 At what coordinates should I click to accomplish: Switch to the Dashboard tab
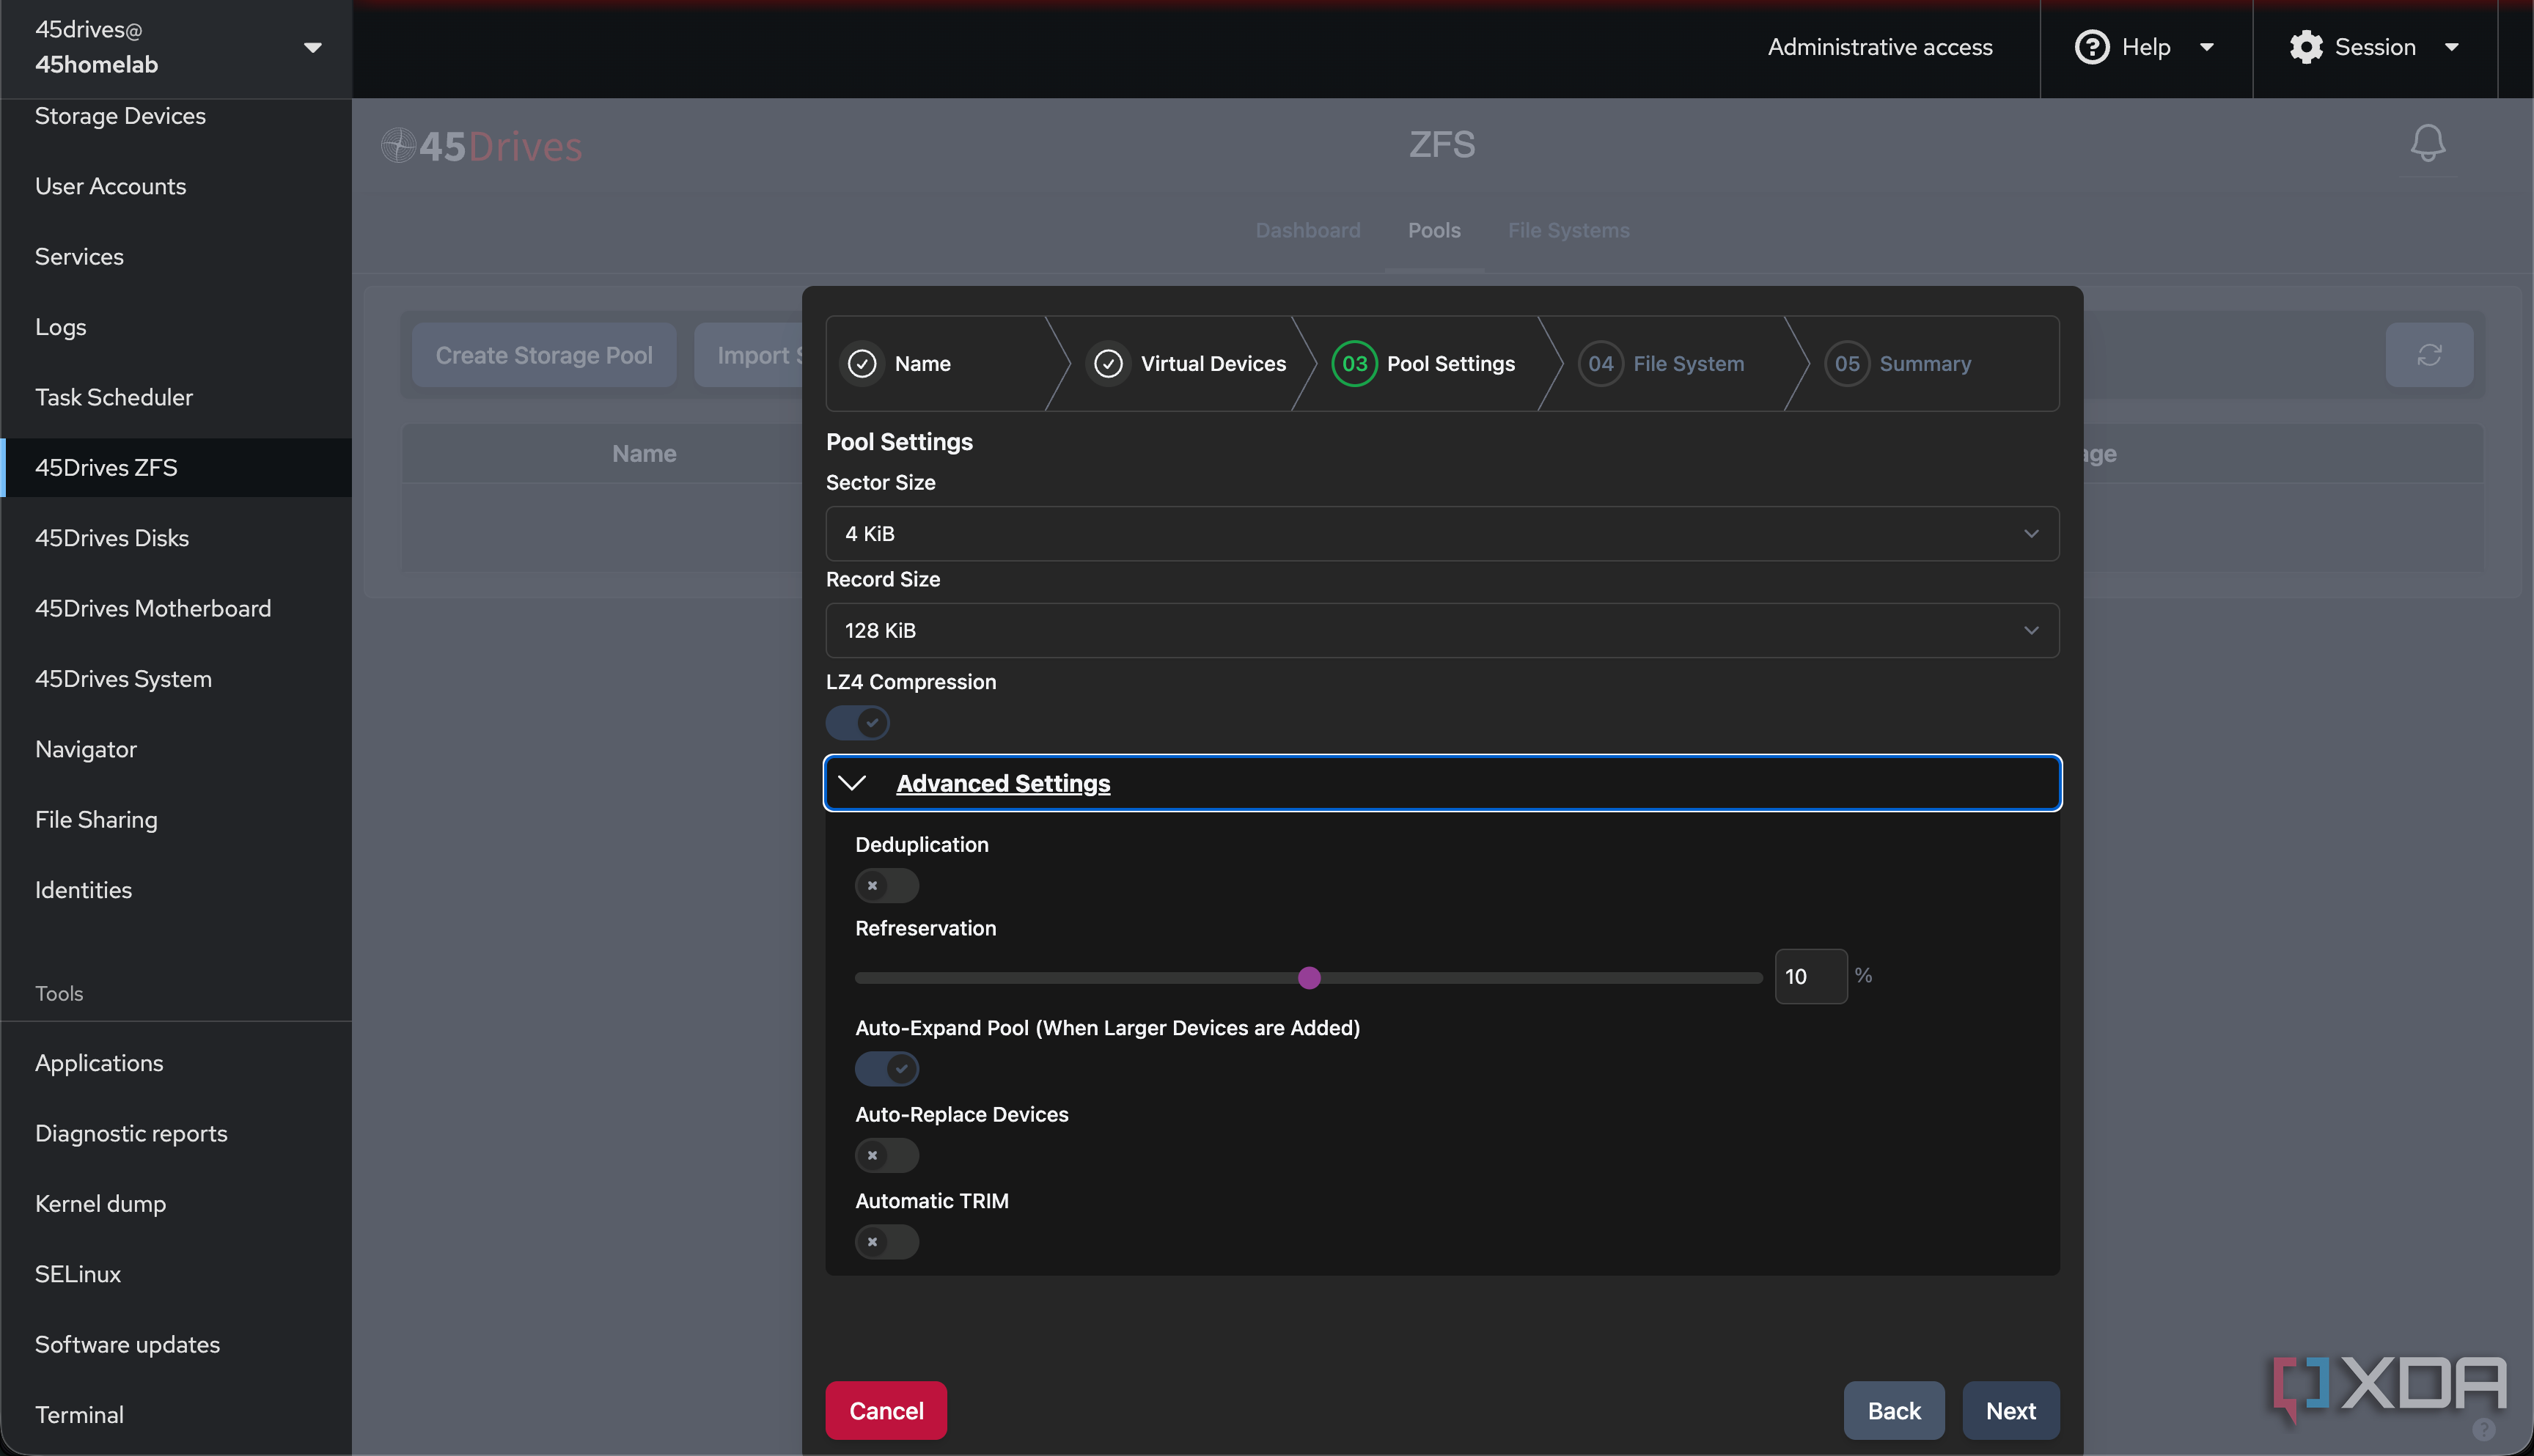[x=1307, y=230]
